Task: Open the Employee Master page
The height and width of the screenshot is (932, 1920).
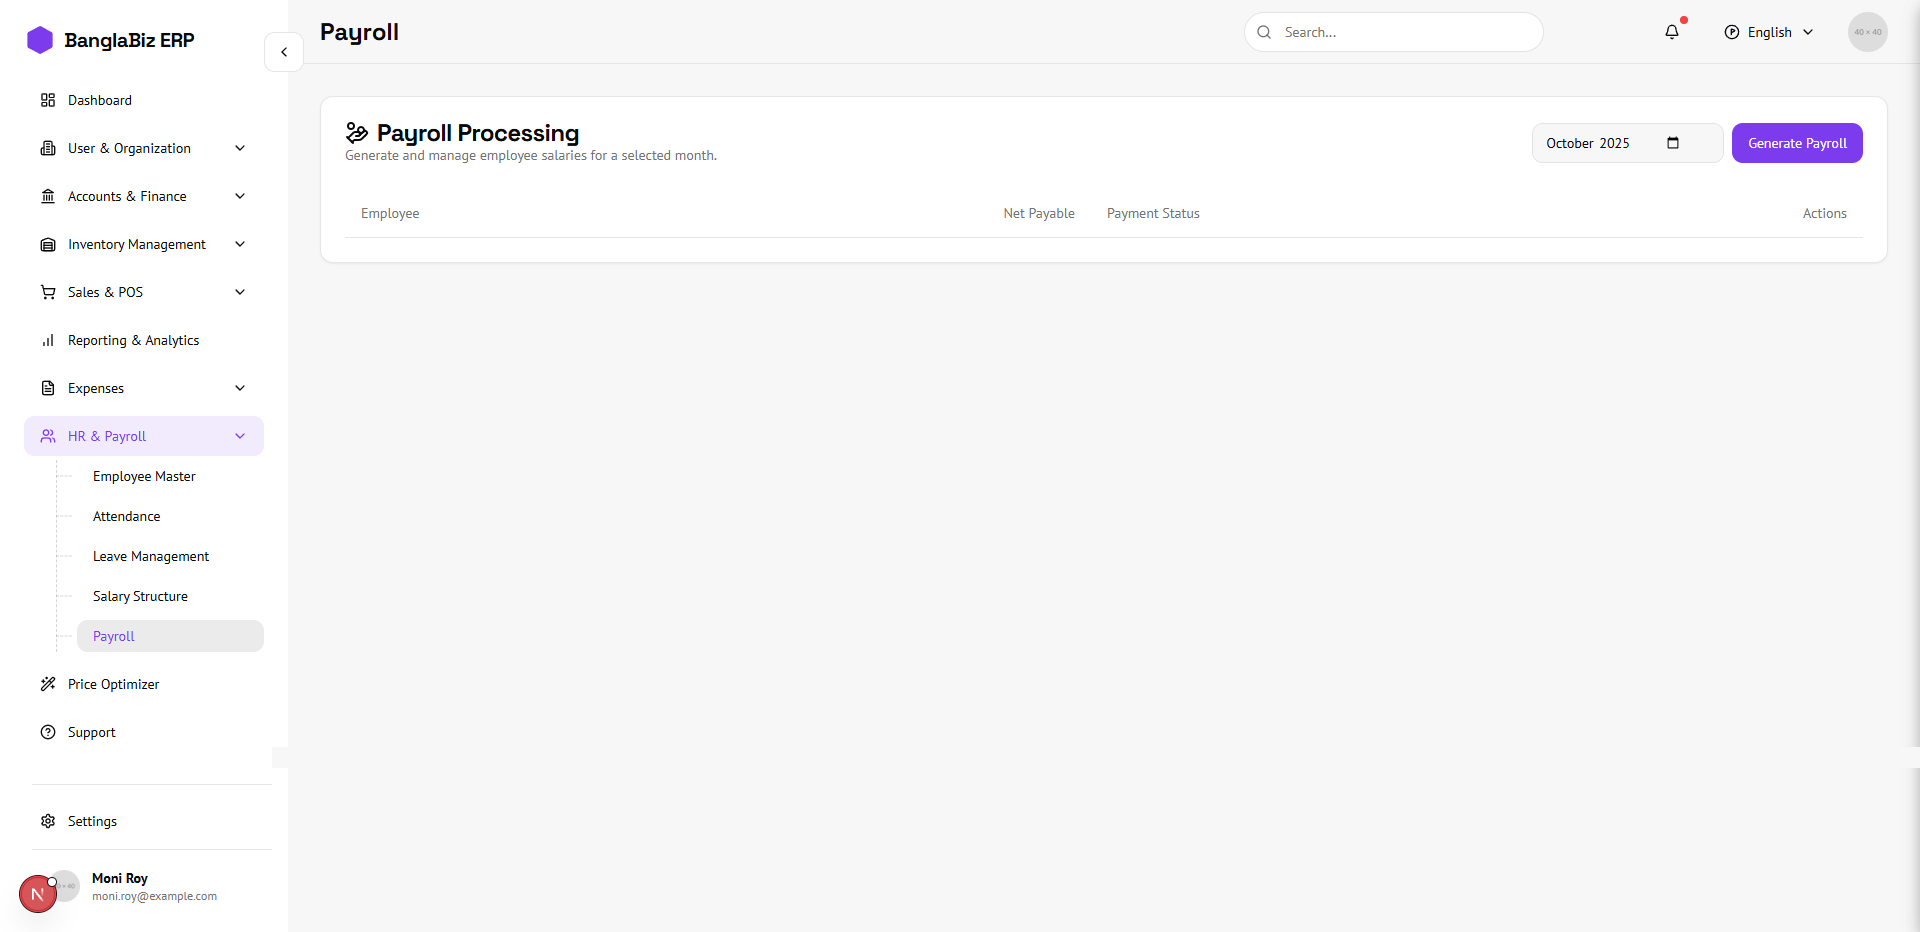Action: [144, 476]
